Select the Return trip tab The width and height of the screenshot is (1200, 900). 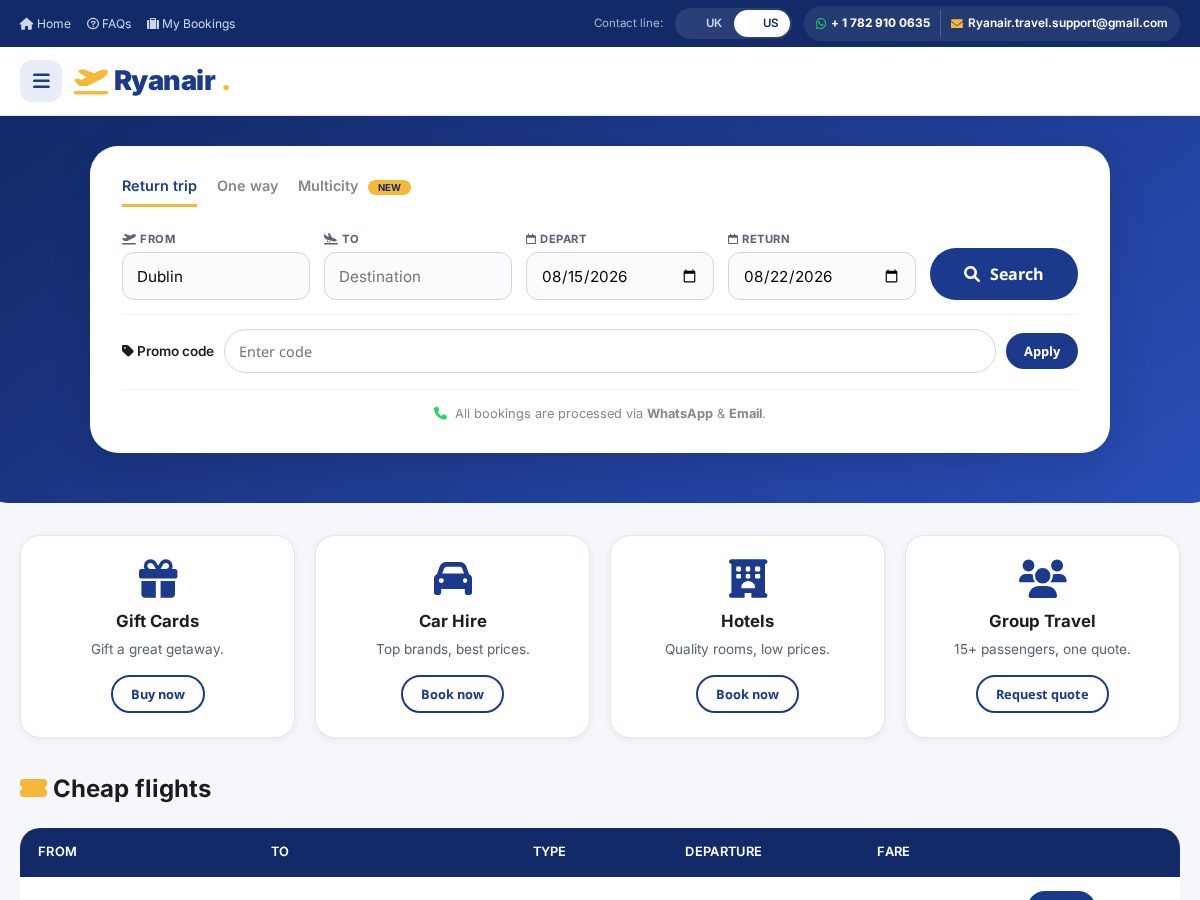point(159,186)
